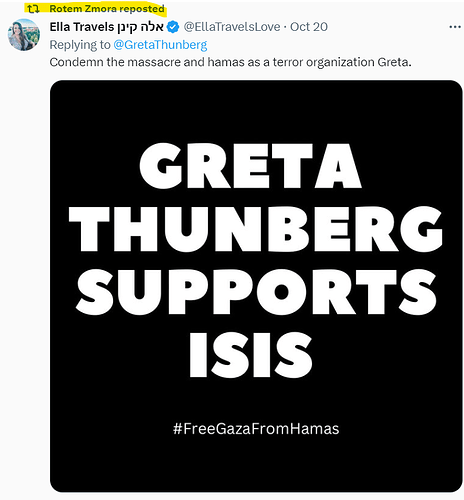The image size is (464, 500).
Task: Click the SUPPORTS word in the image
Action: 256,292
